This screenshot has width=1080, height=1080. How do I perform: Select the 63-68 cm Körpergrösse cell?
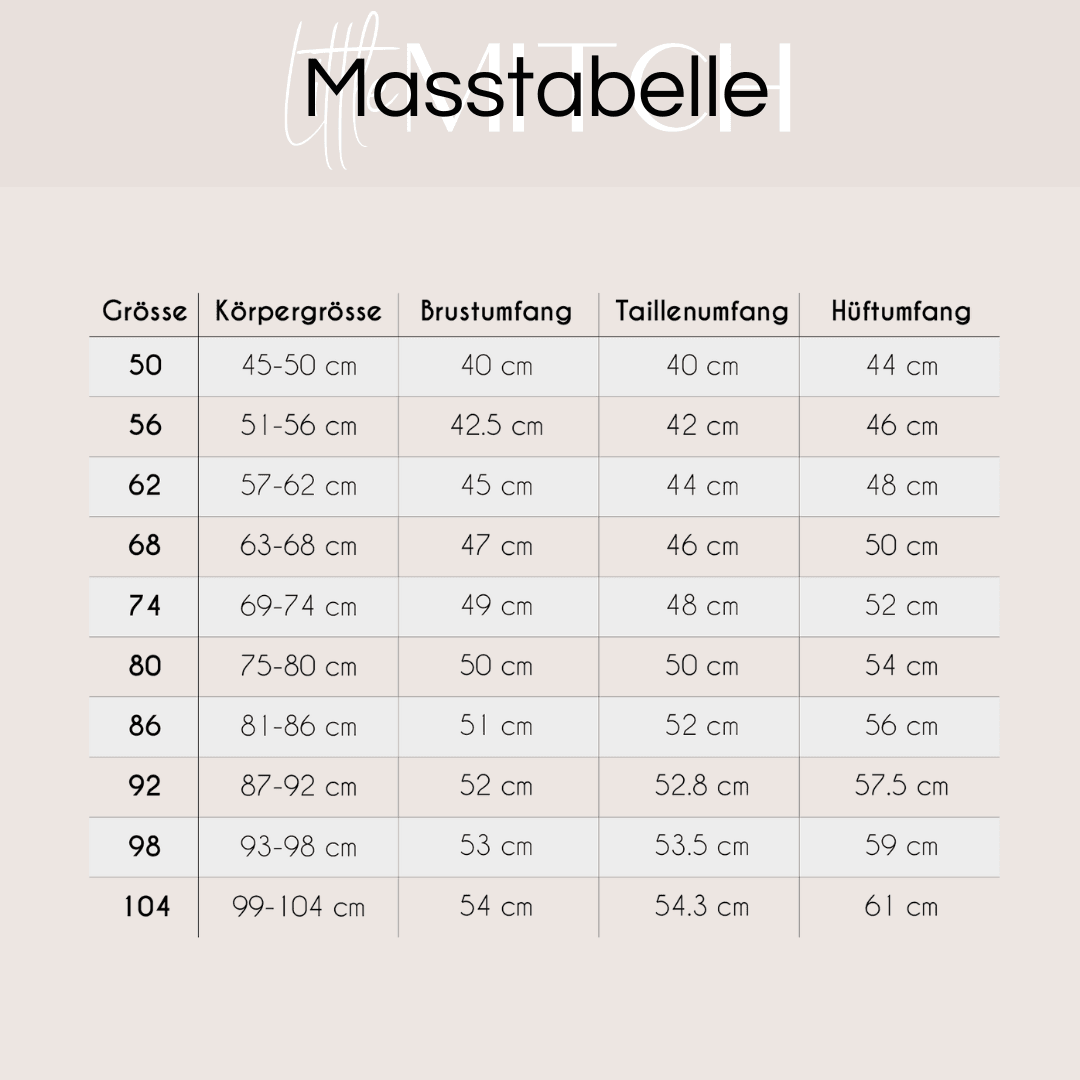pyautogui.click(x=298, y=546)
